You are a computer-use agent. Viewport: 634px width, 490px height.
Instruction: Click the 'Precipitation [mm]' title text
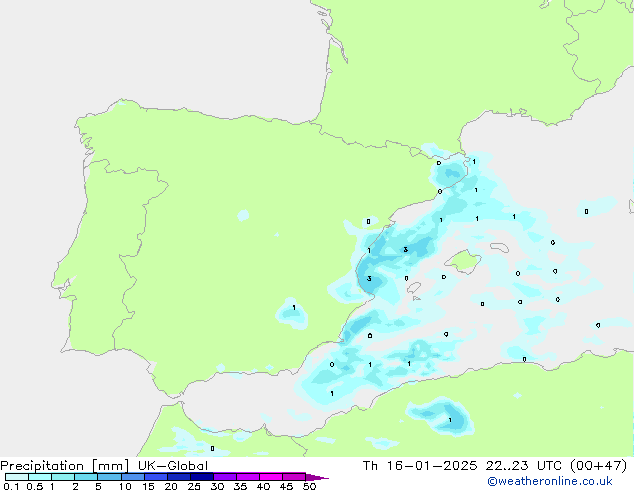(65, 466)
